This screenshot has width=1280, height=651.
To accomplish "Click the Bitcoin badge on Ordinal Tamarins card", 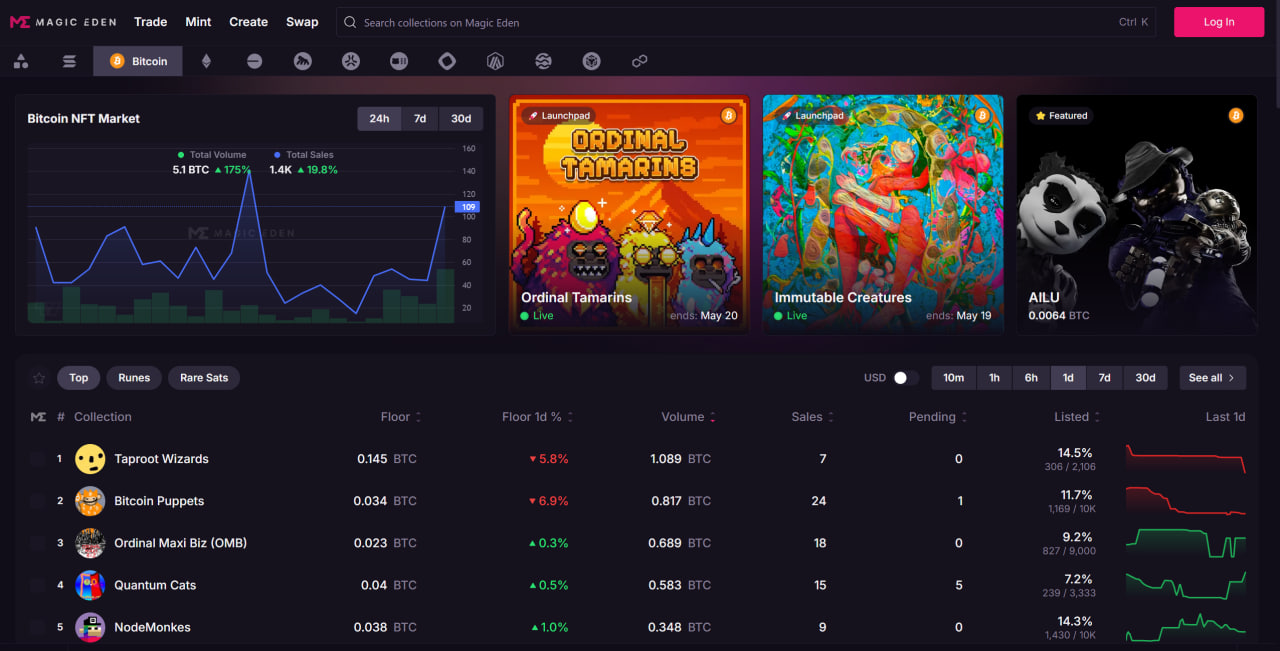I will [728, 116].
